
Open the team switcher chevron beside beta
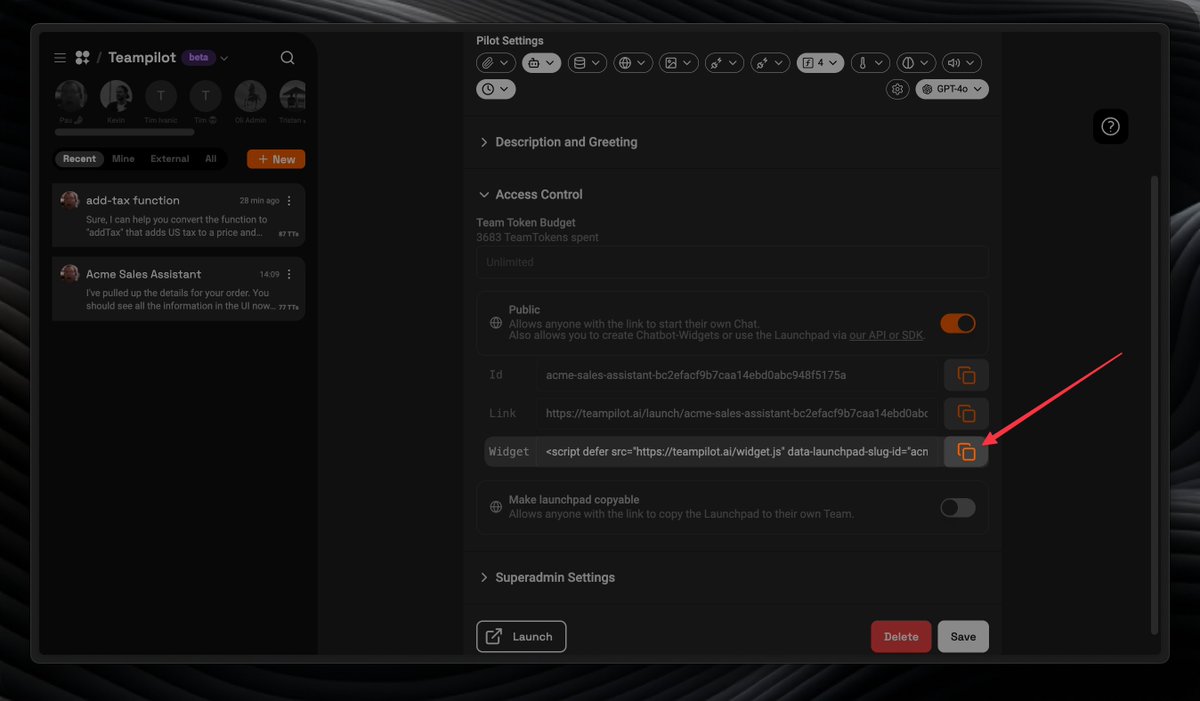224,58
